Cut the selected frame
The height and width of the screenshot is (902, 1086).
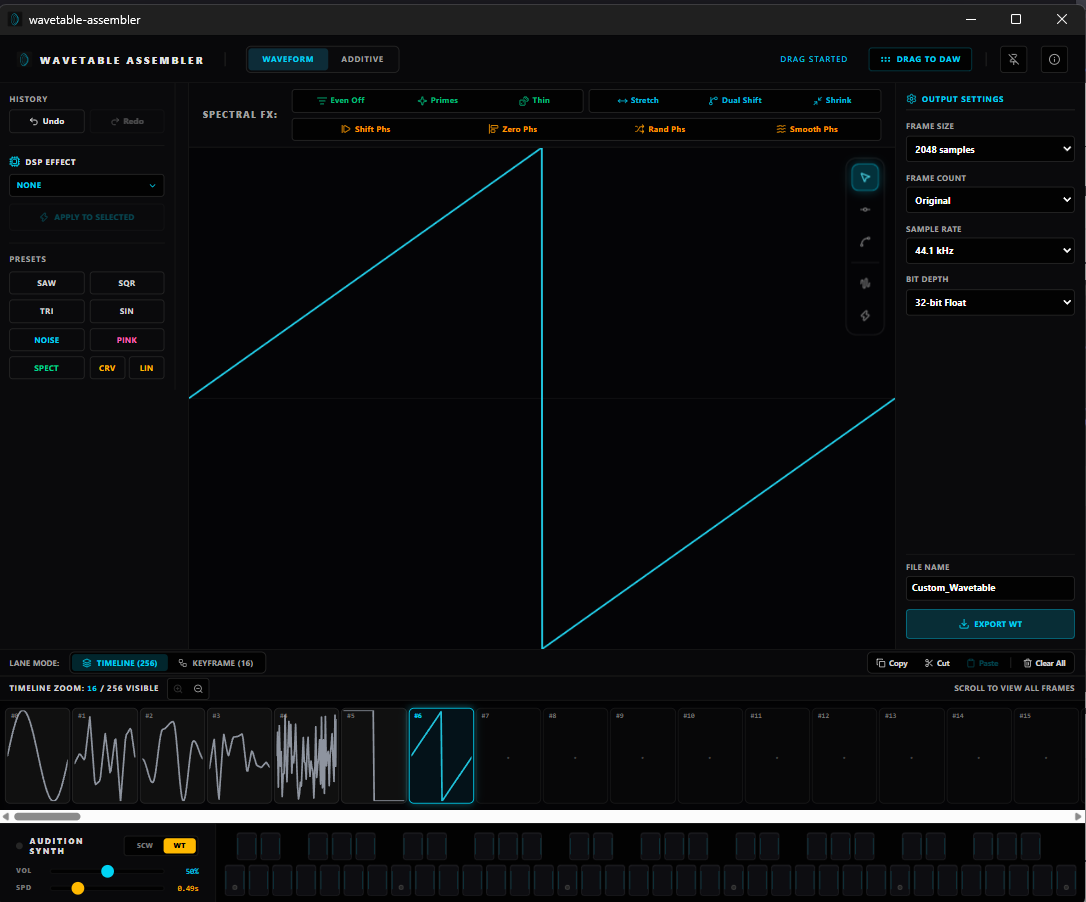click(x=937, y=664)
